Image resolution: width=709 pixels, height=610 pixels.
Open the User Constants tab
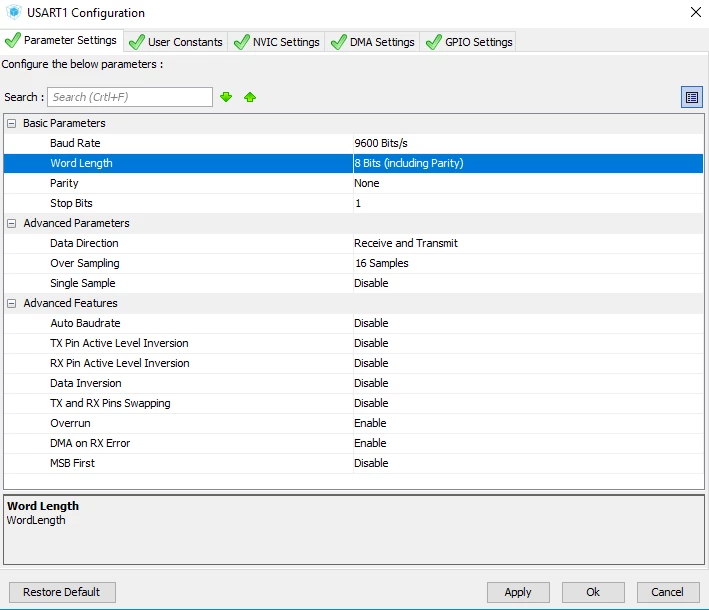click(x=175, y=42)
